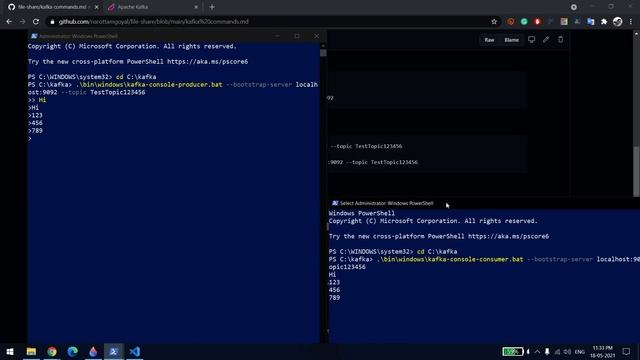Click the producer prompt line after 789
This screenshot has height=360, width=640.
[x=30, y=139]
